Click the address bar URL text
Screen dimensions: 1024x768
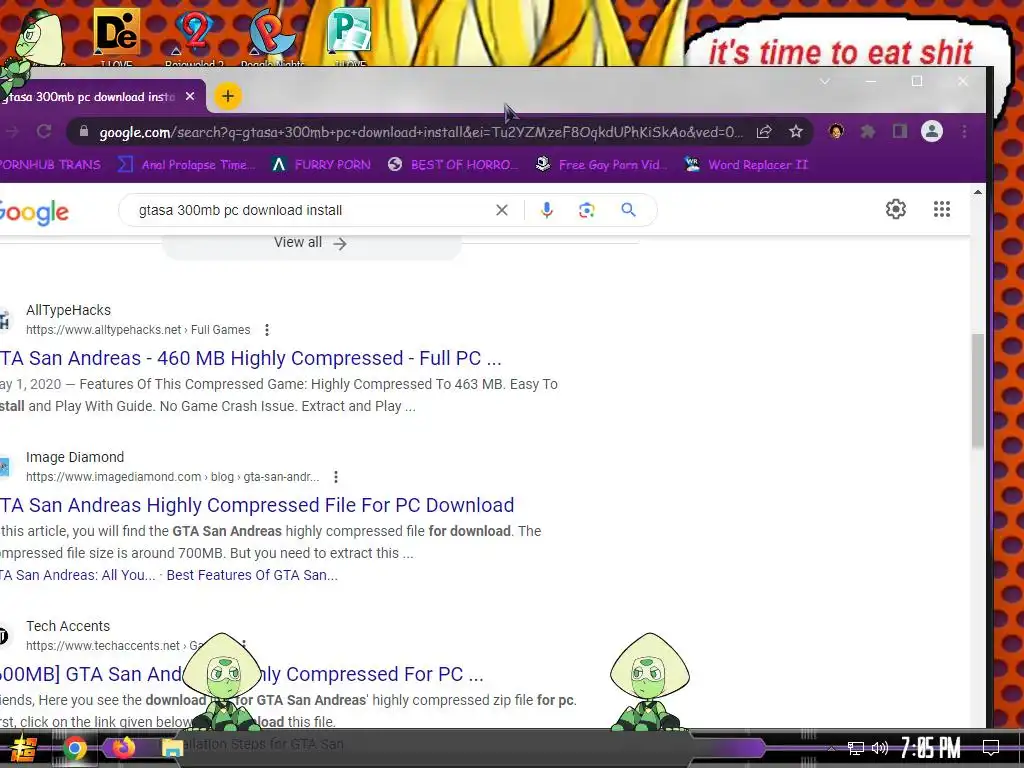[421, 133]
